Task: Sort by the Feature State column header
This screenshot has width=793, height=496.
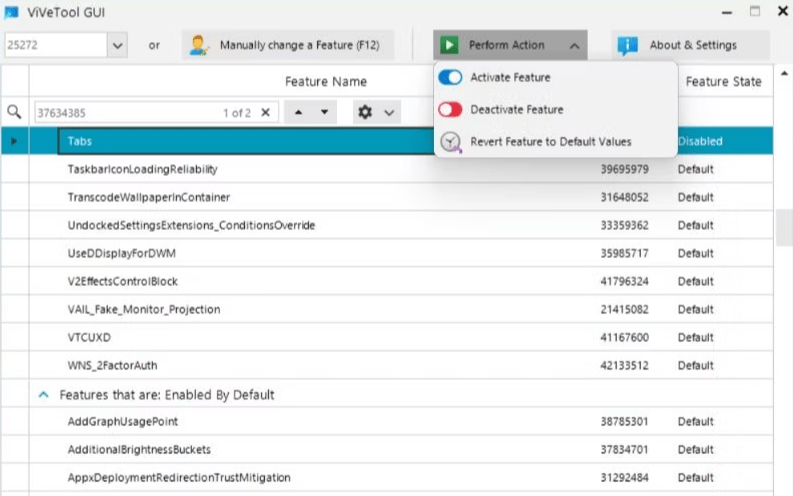Action: (723, 81)
